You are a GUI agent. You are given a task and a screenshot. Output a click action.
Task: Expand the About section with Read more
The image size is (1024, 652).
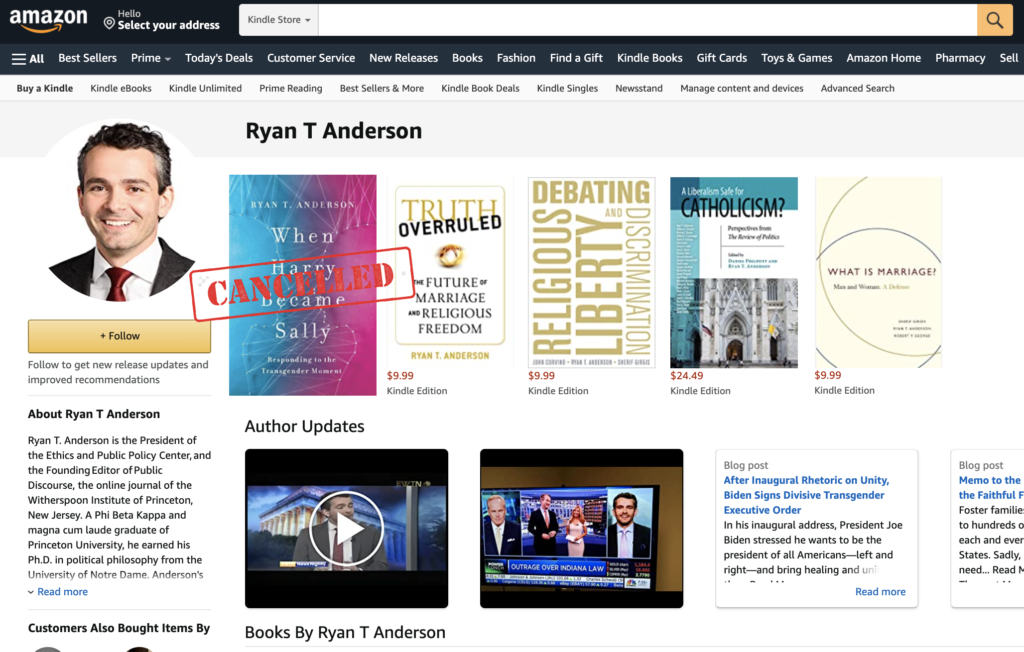[x=58, y=592]
